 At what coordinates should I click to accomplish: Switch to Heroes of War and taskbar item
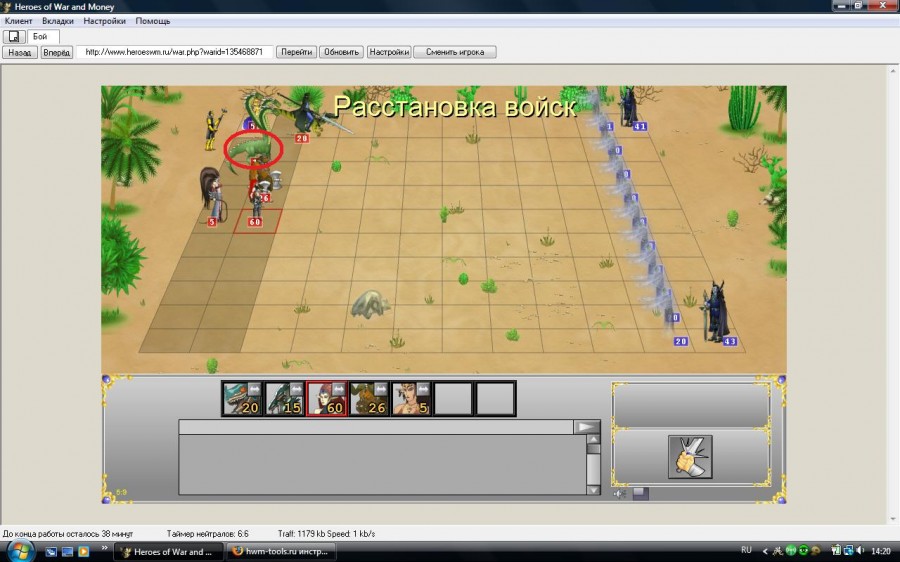pyautogui.click(x=167, y=552)
